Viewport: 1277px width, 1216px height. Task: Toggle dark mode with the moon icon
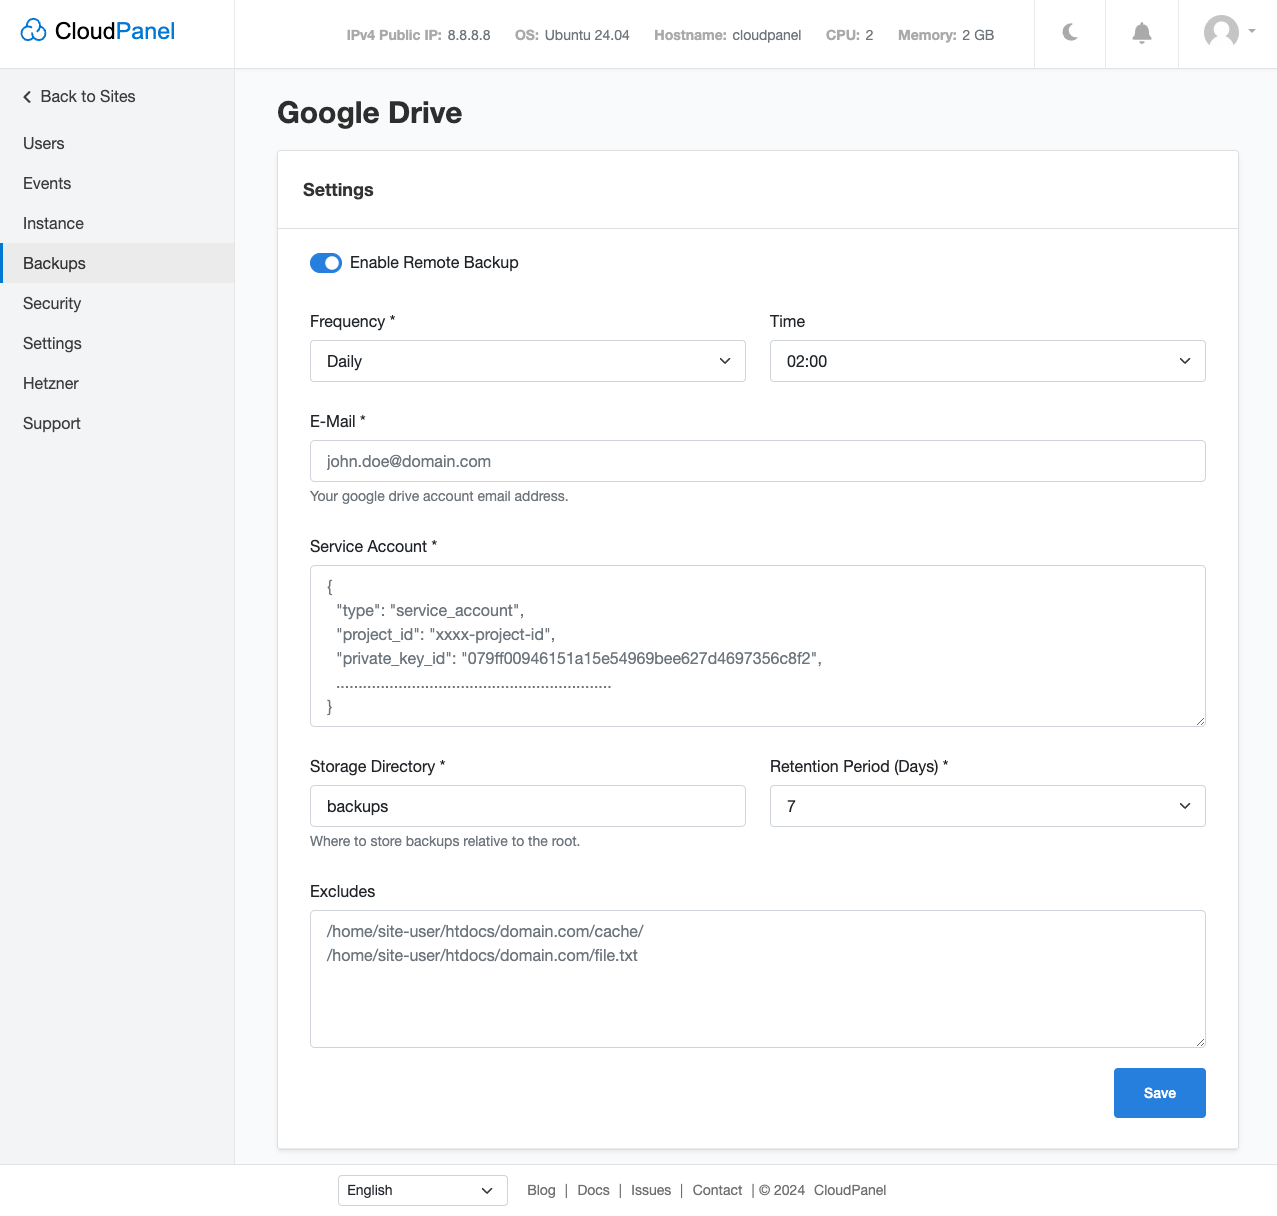tap(1069, 33)
